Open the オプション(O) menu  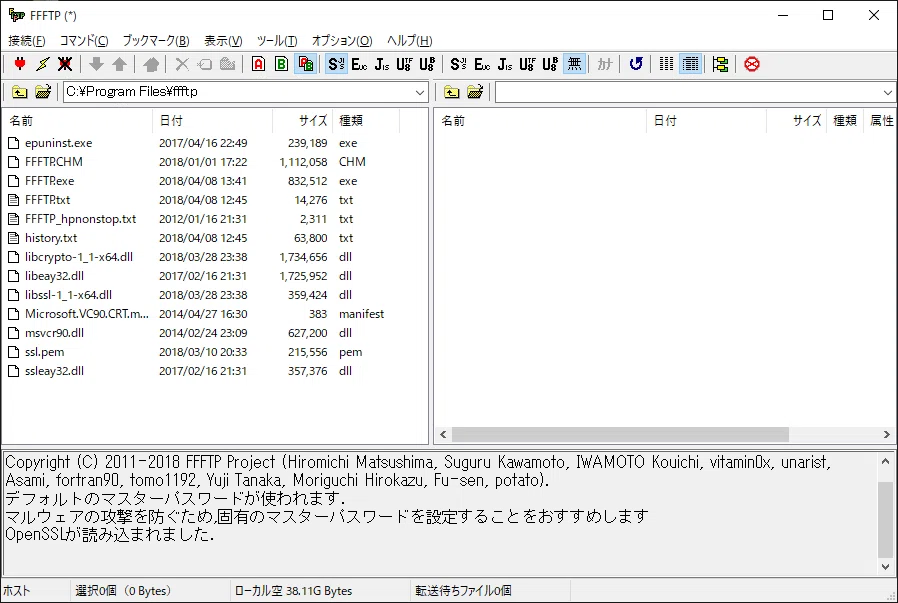[342, 41]
